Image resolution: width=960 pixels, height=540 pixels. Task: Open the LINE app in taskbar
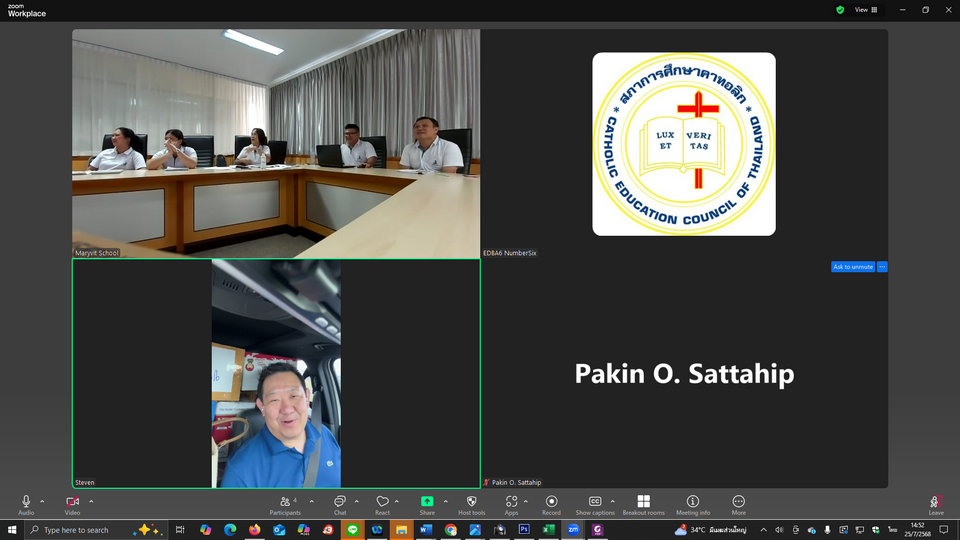[x=352, y=530]
